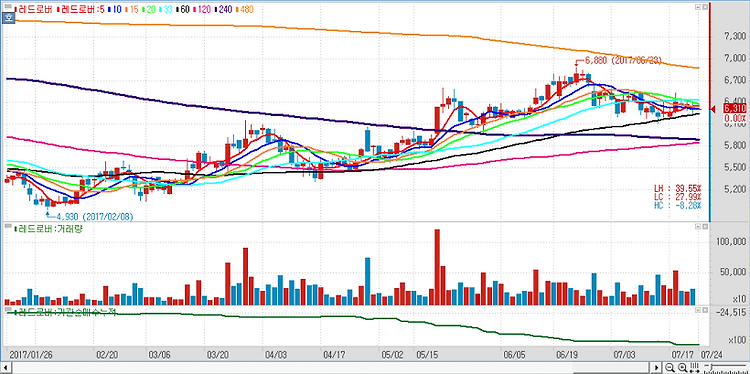Click the volume pane maximize icon
The width and height of the screenshot is (750, 374).
(x=705, y=227)
